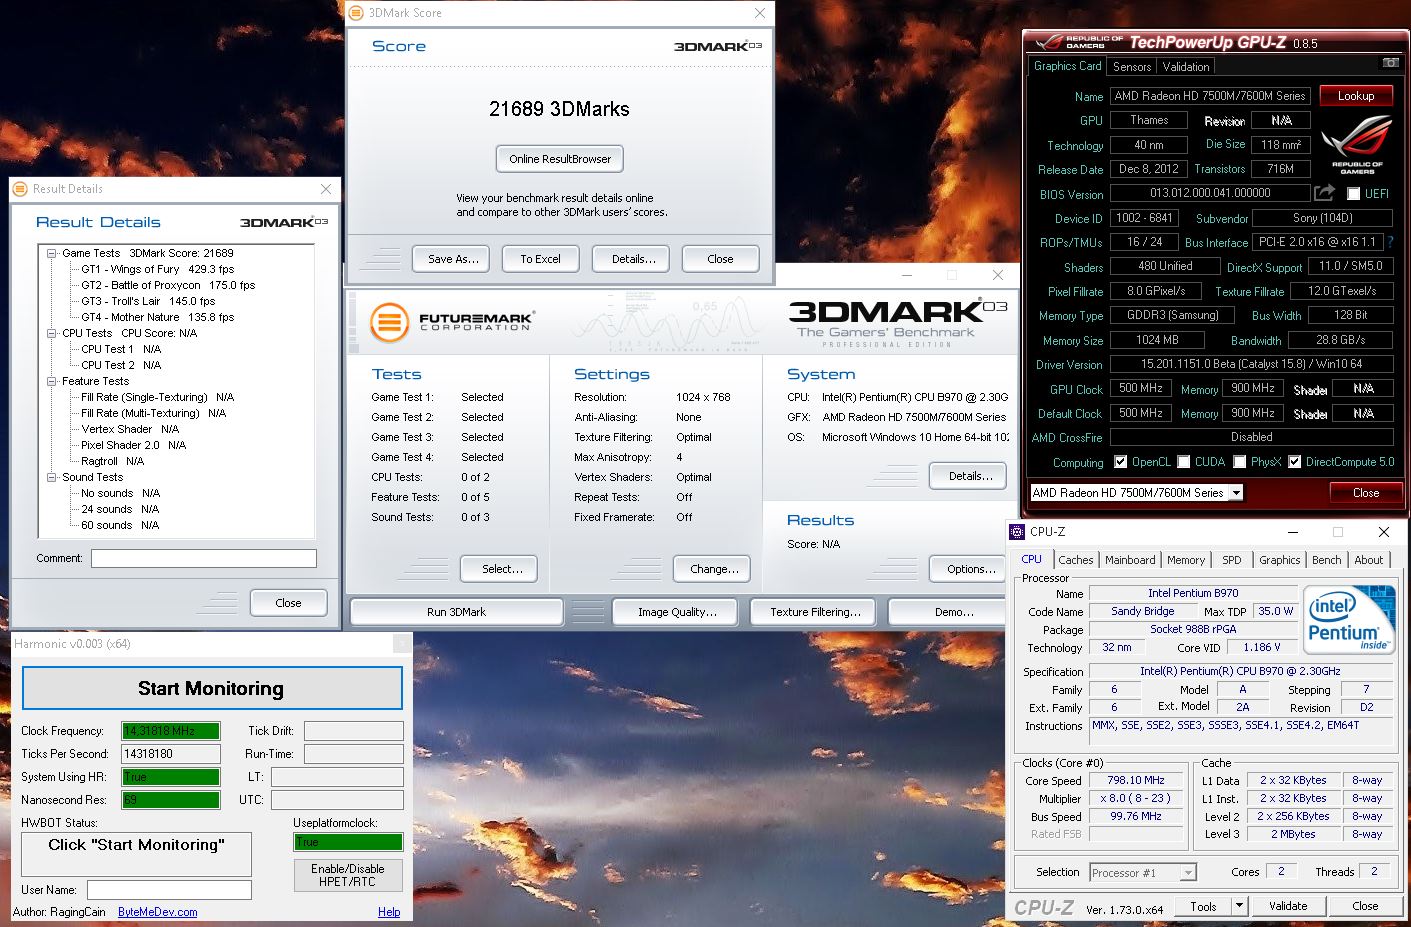Click the Result Details window title icon
This screenshot has width=1411, height=927.
21,189
